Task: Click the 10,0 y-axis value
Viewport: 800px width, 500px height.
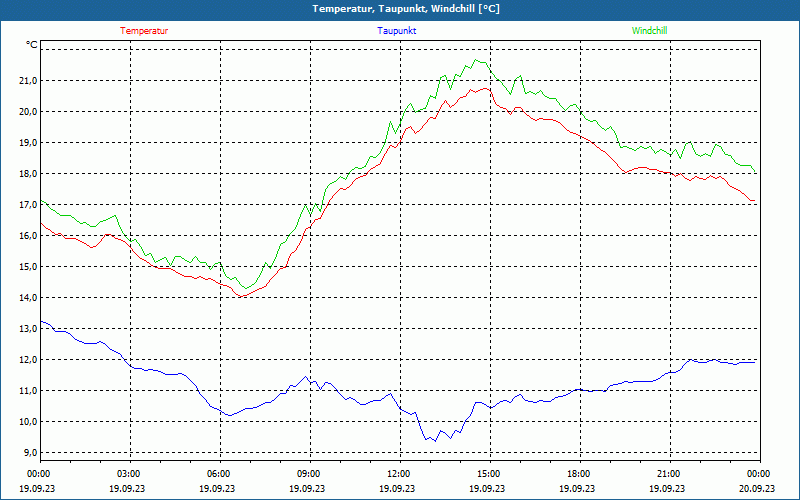Action: [29, 422]
